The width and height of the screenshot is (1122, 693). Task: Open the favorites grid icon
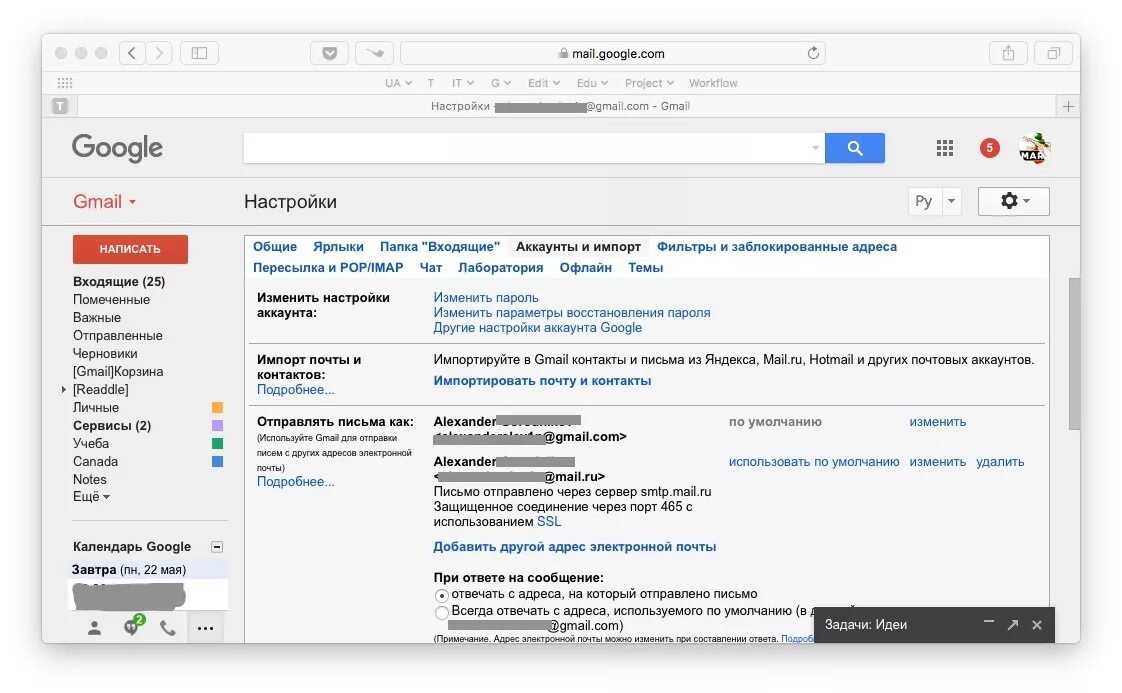(64, 83)
